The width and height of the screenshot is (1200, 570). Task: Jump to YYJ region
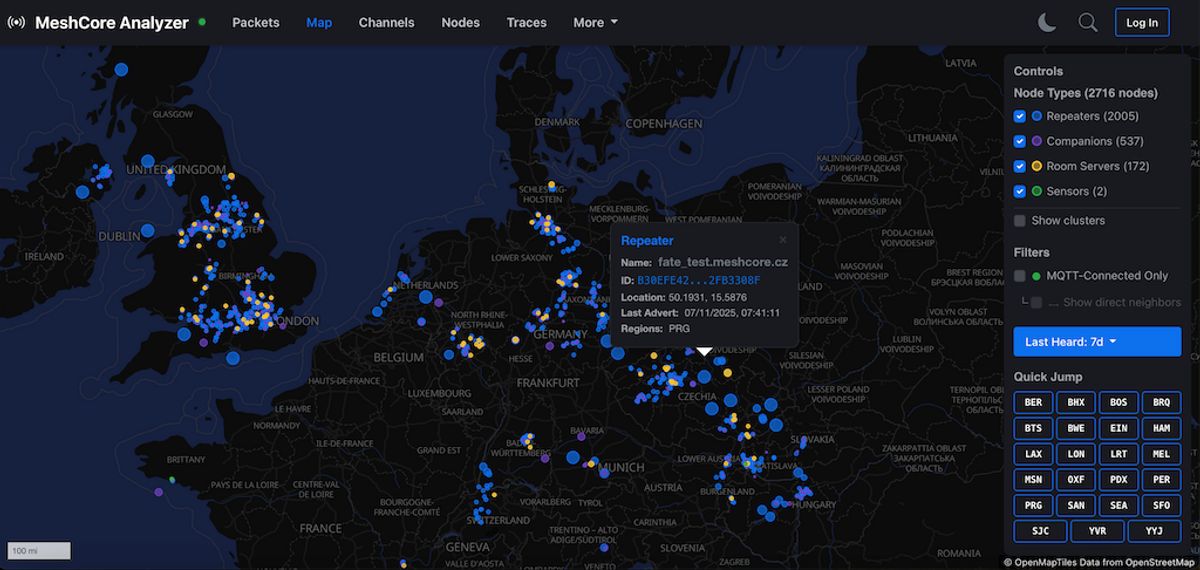click(1155, 532)
